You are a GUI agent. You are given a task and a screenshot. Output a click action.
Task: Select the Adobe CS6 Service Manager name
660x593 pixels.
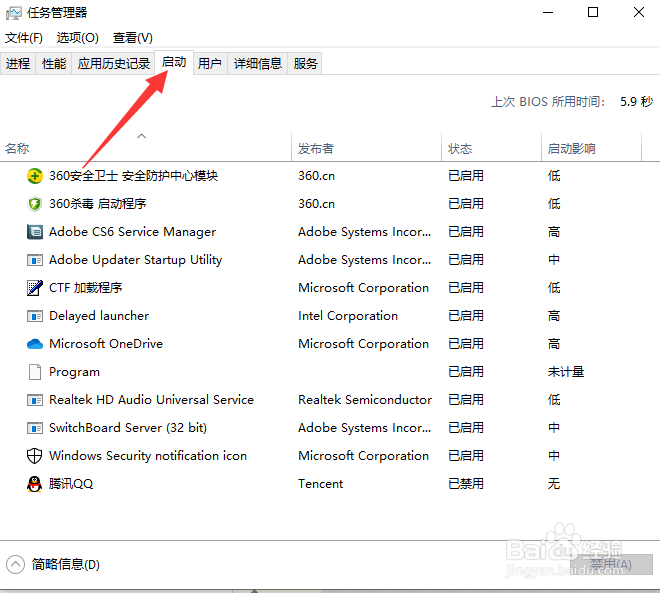133,232
